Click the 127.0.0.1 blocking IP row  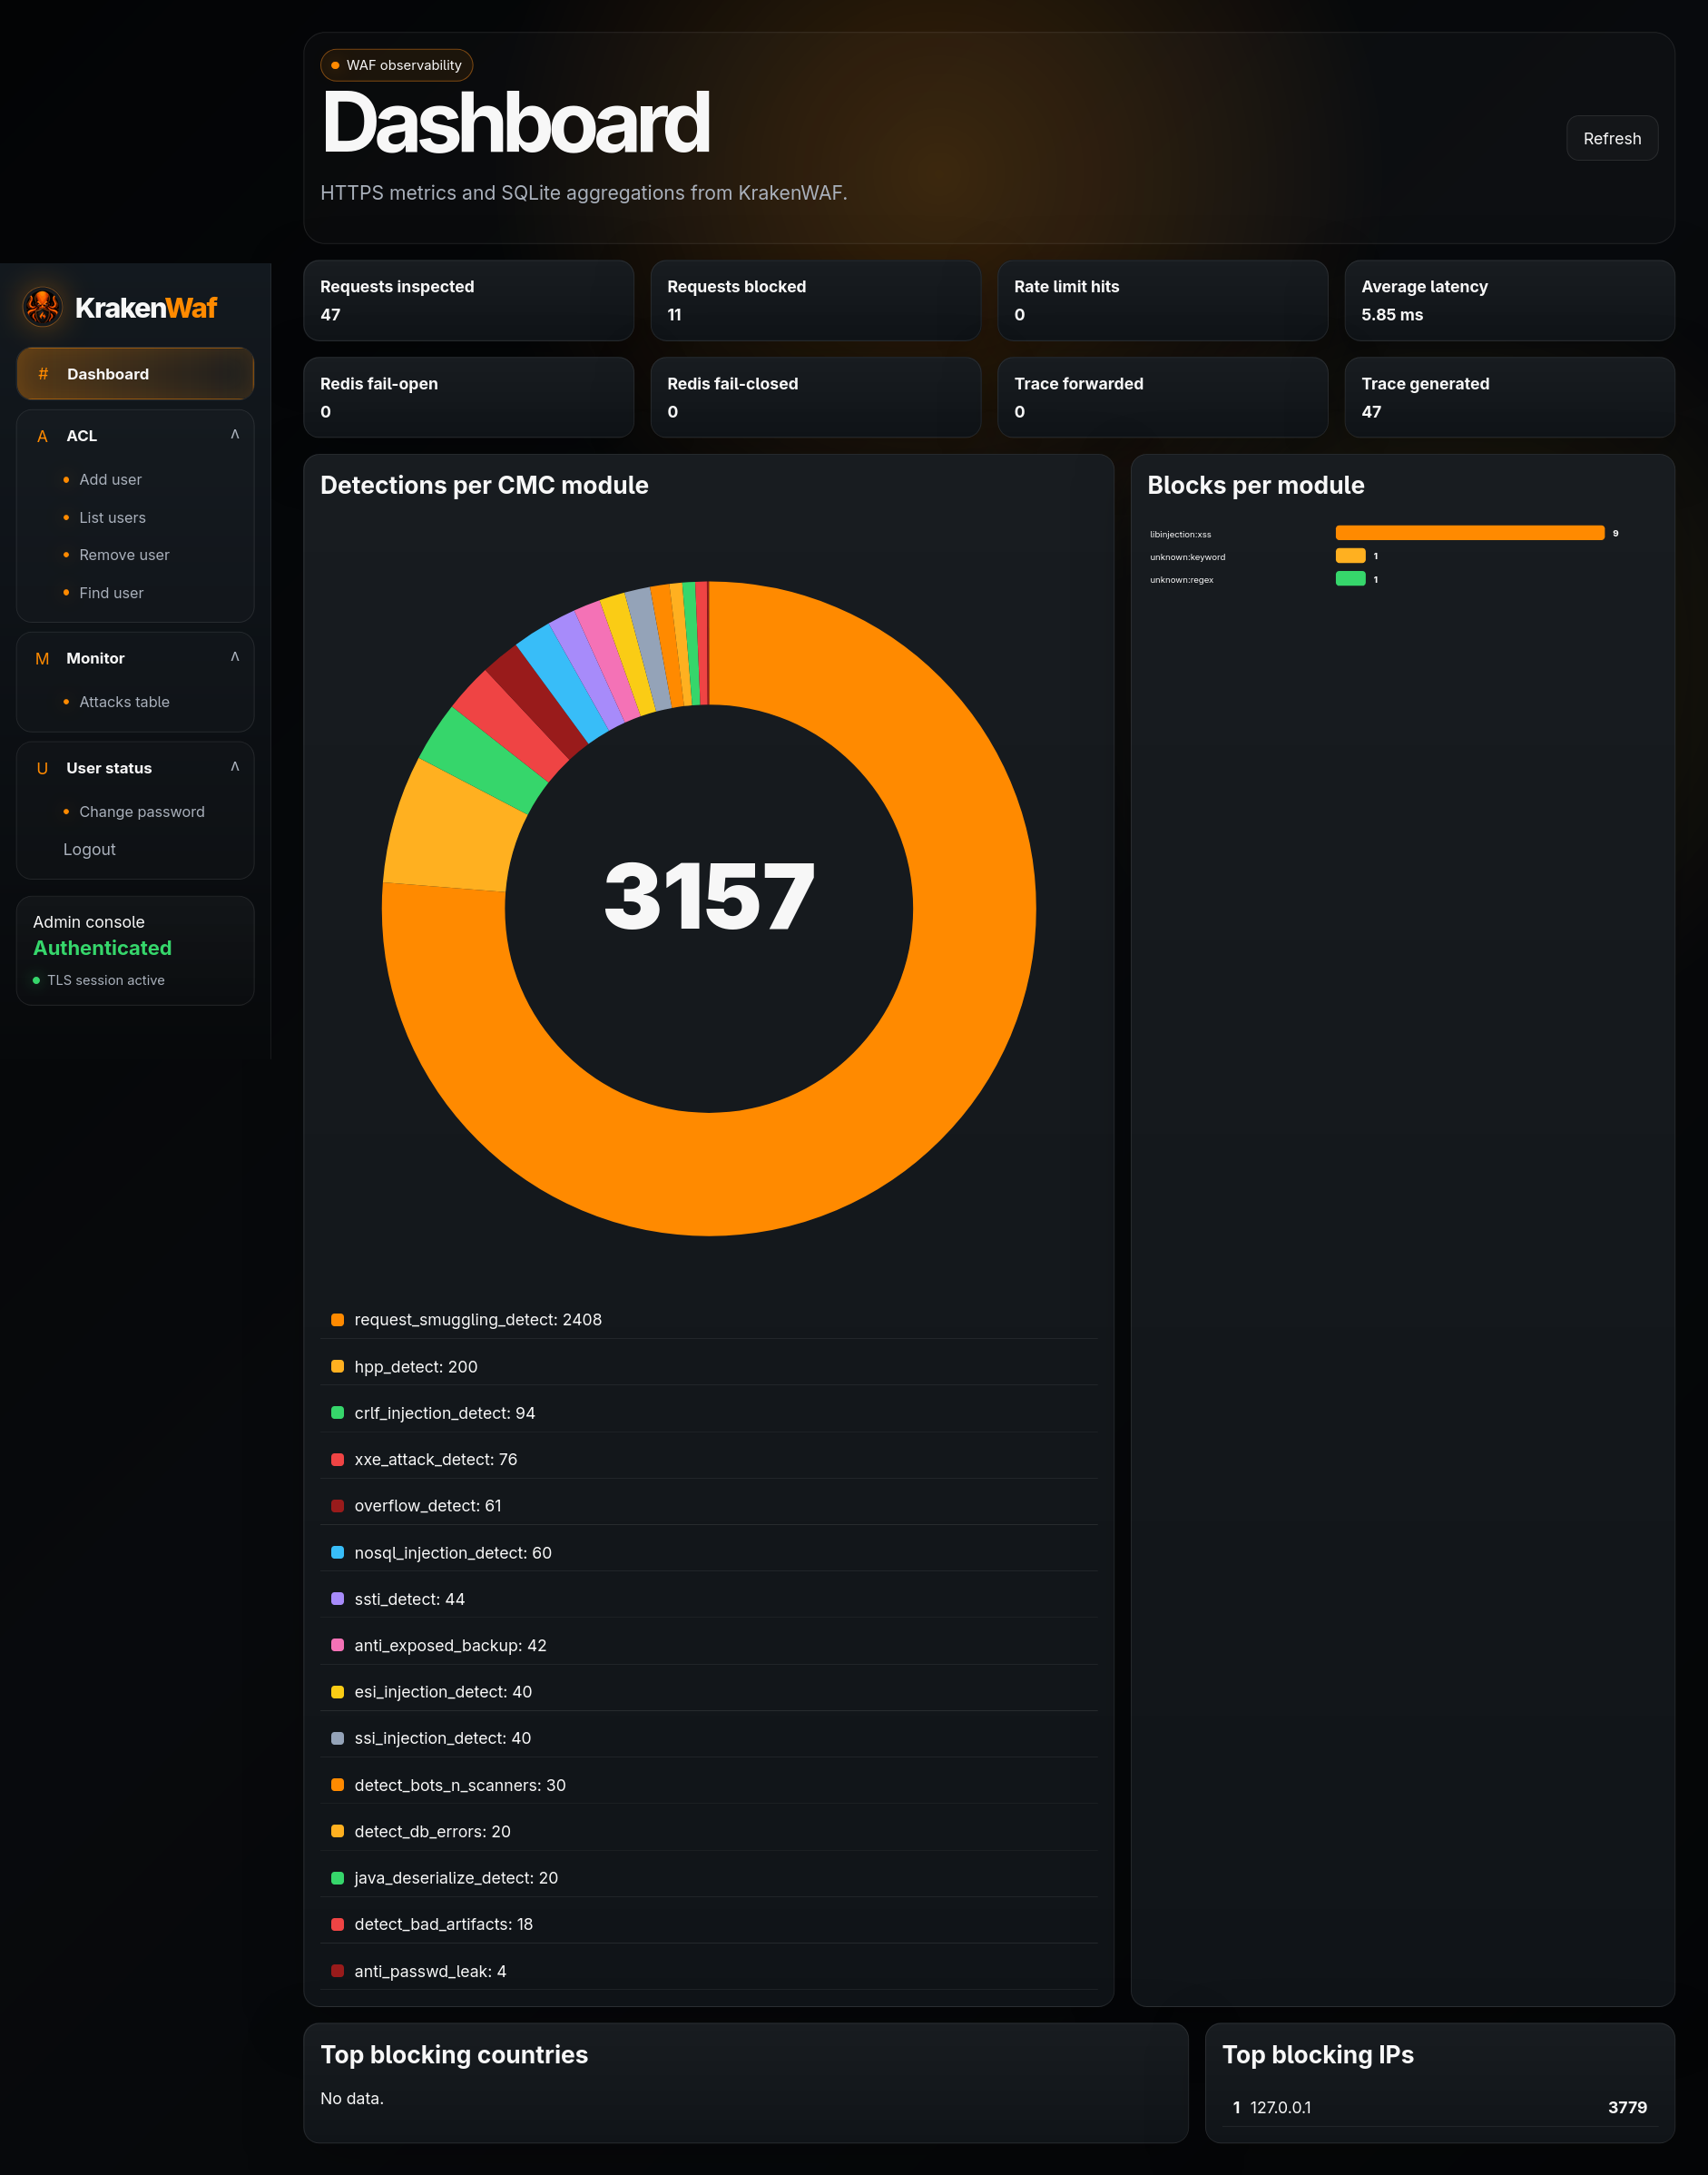click(1440, 2107)
